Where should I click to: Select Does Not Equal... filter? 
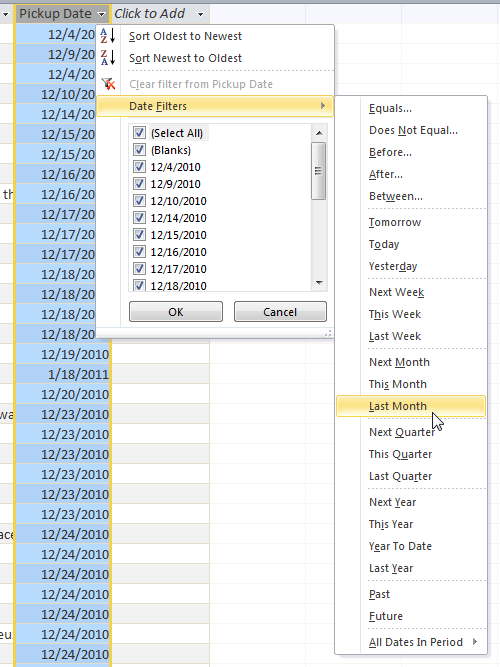coord(413,130)
